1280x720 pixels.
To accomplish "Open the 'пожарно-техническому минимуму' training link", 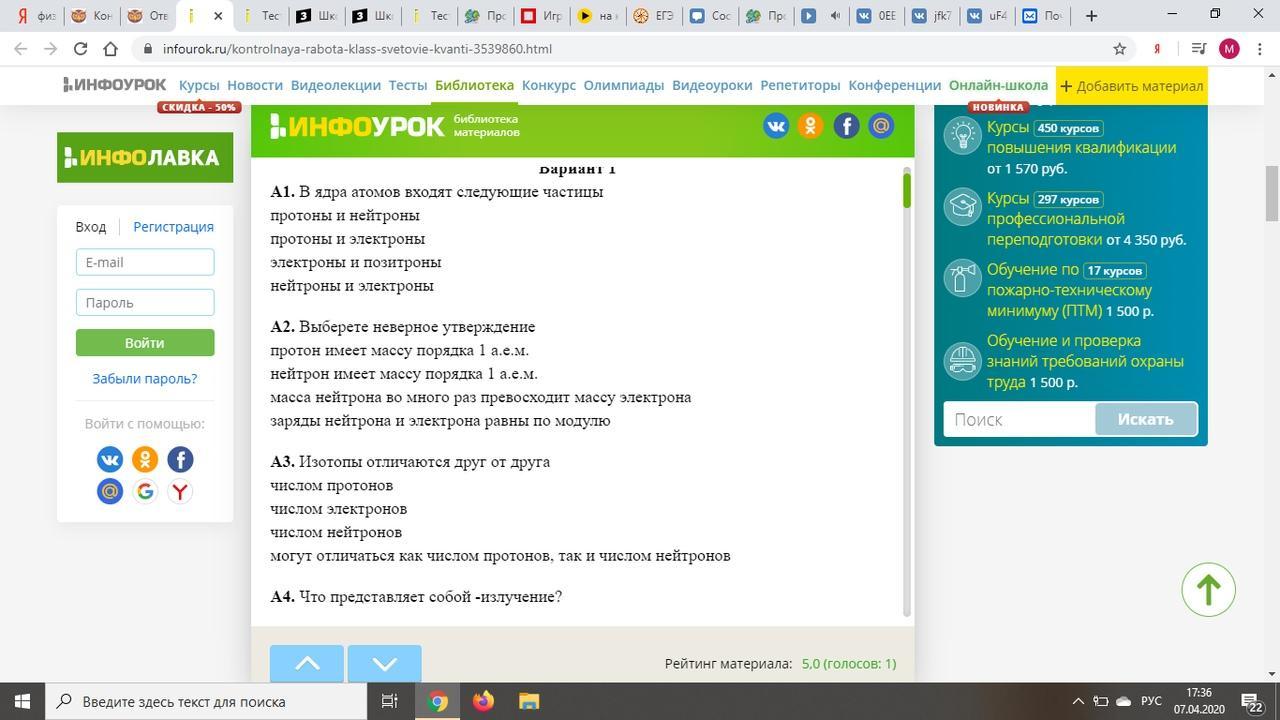I will coord(1069,300).
